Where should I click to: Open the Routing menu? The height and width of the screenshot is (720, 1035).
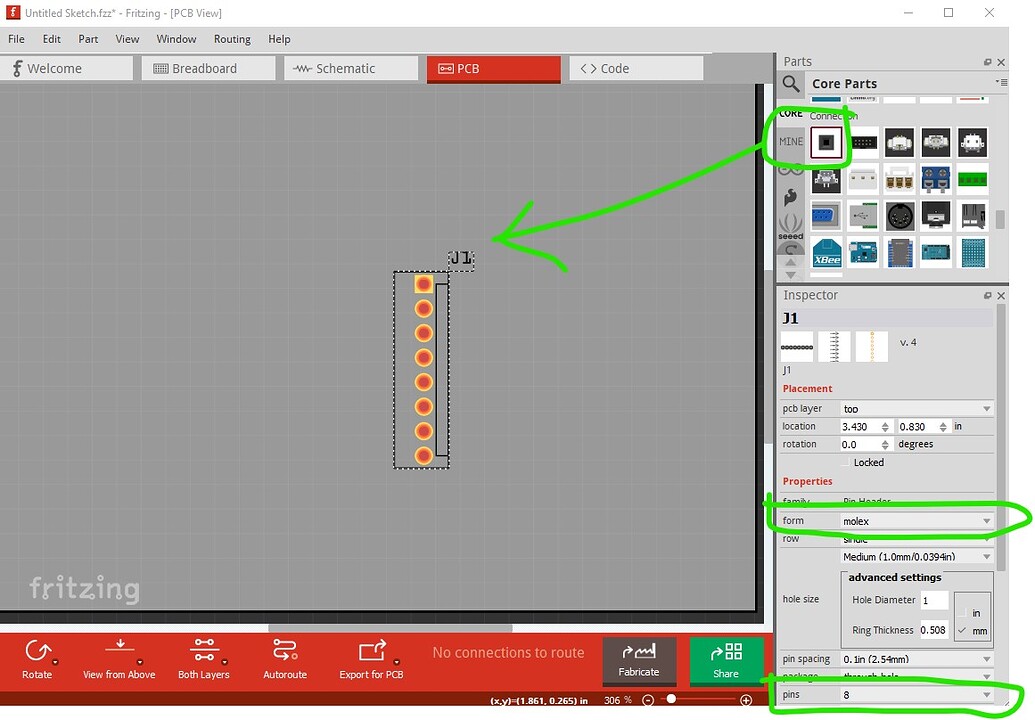coord(232,39)
